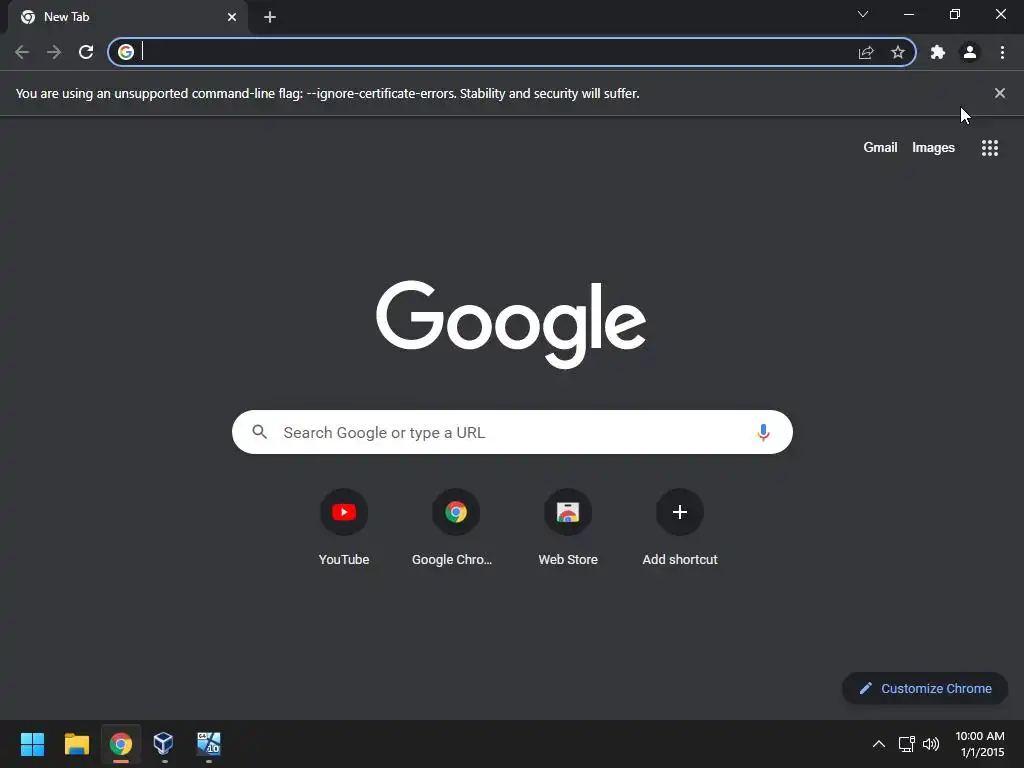Click the magnifier in the search box

259,432
